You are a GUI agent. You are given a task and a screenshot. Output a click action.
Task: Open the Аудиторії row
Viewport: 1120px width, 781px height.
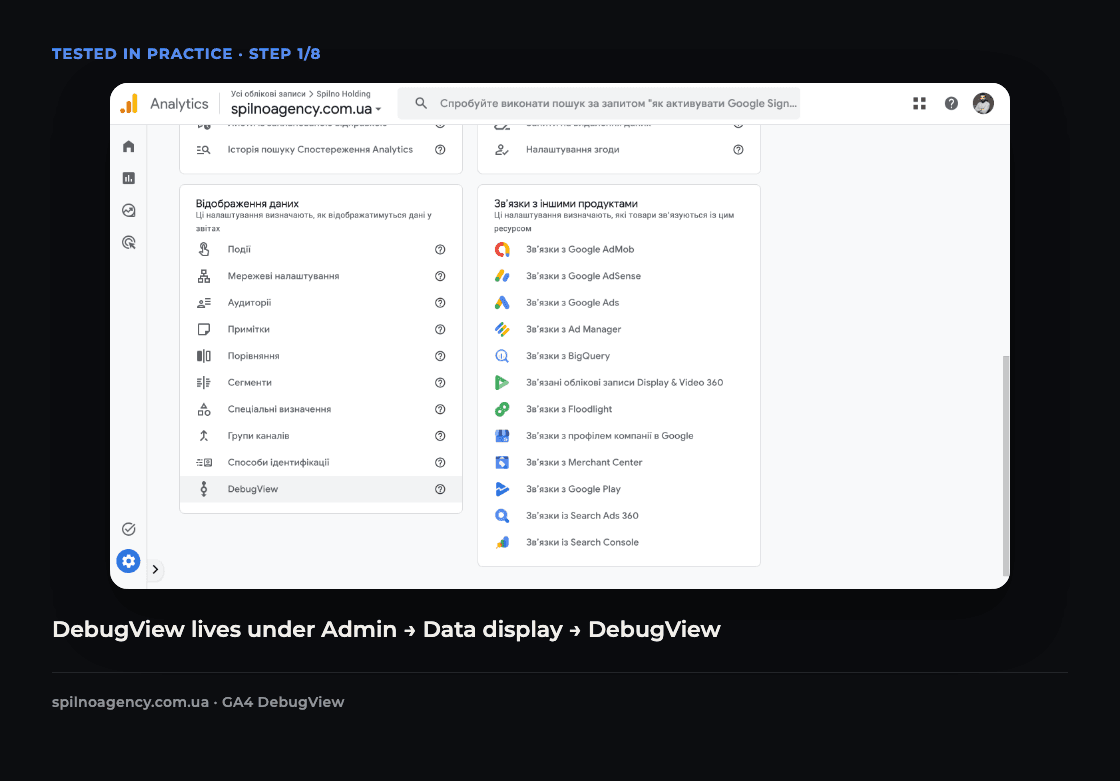(x=321, y=302)
